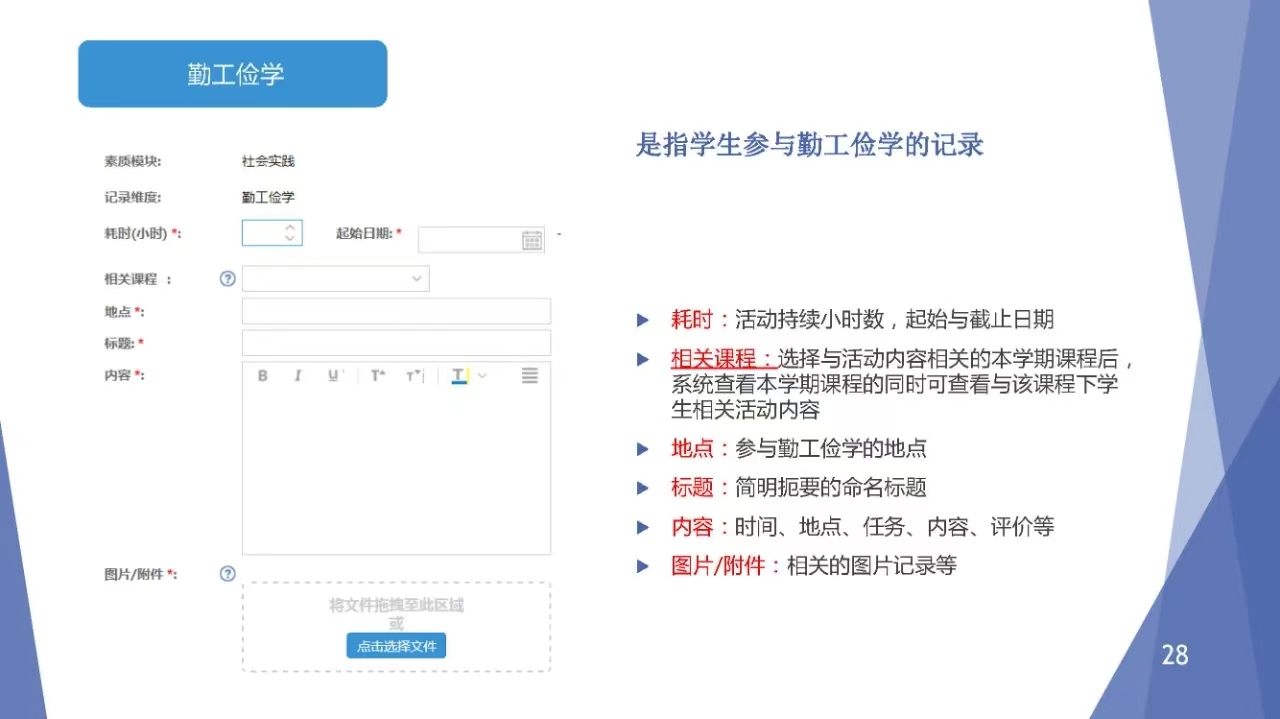Image resolution: width=1280 pixels, height=719 pixels.
Task: Click help icon beside 图片/附件
Action: pos(227,574)
